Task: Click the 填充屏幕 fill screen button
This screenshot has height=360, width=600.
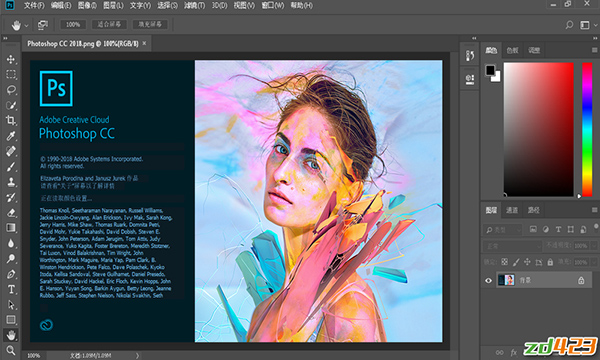Action: pyautogui.click(x=150, y=24)
